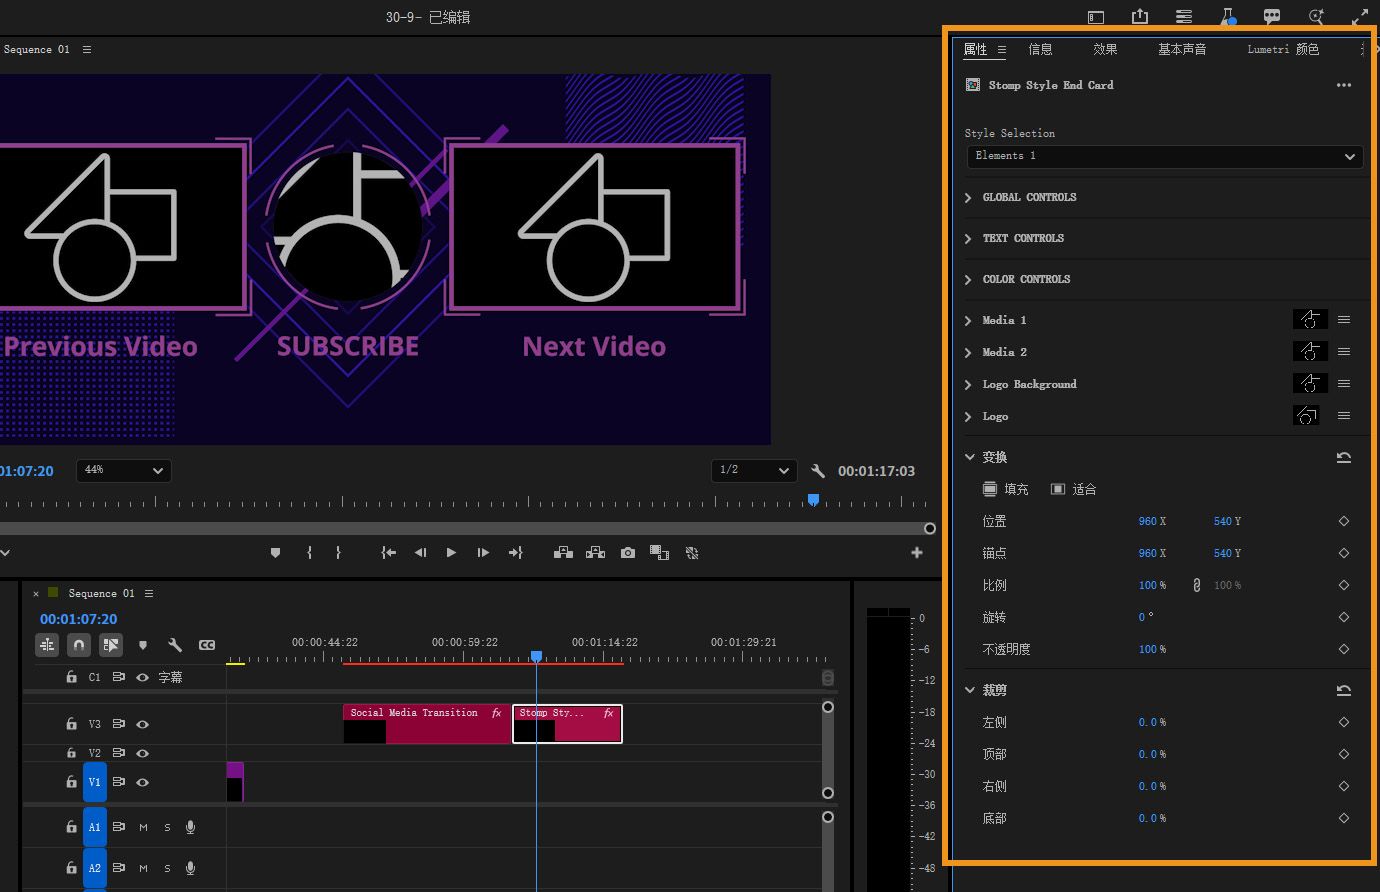
Task: Click the 填充 fill button
Action: point(1005,489)
